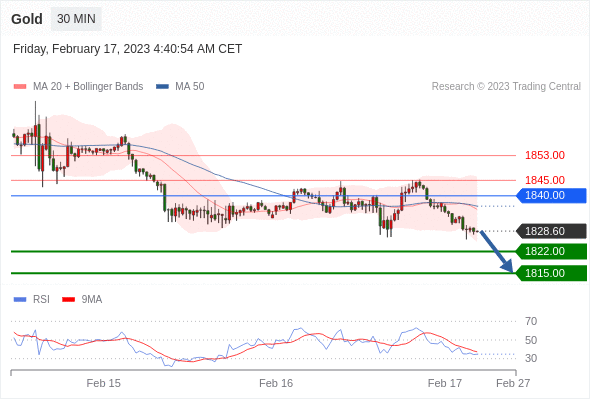Click the MA 20 + Bollinger Bands pink swatch
590x400 pixels.
click(20, 87)
